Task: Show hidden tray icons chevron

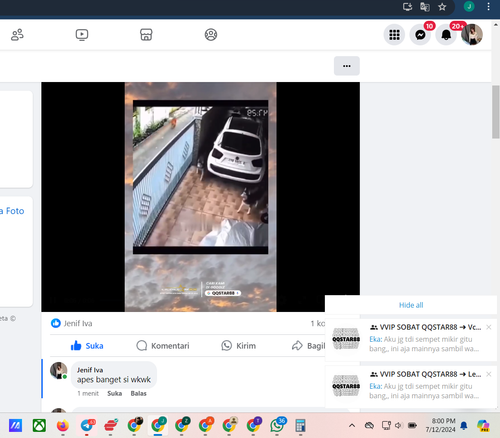Action: click(352, 425)
